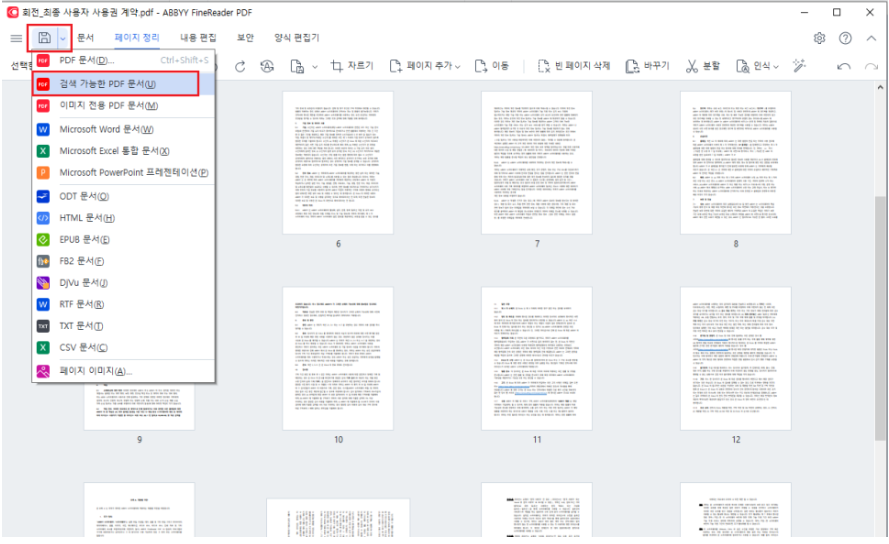889x544 pixels.
Task: Select page 6 thumbnail
Action: pos(338,163)
